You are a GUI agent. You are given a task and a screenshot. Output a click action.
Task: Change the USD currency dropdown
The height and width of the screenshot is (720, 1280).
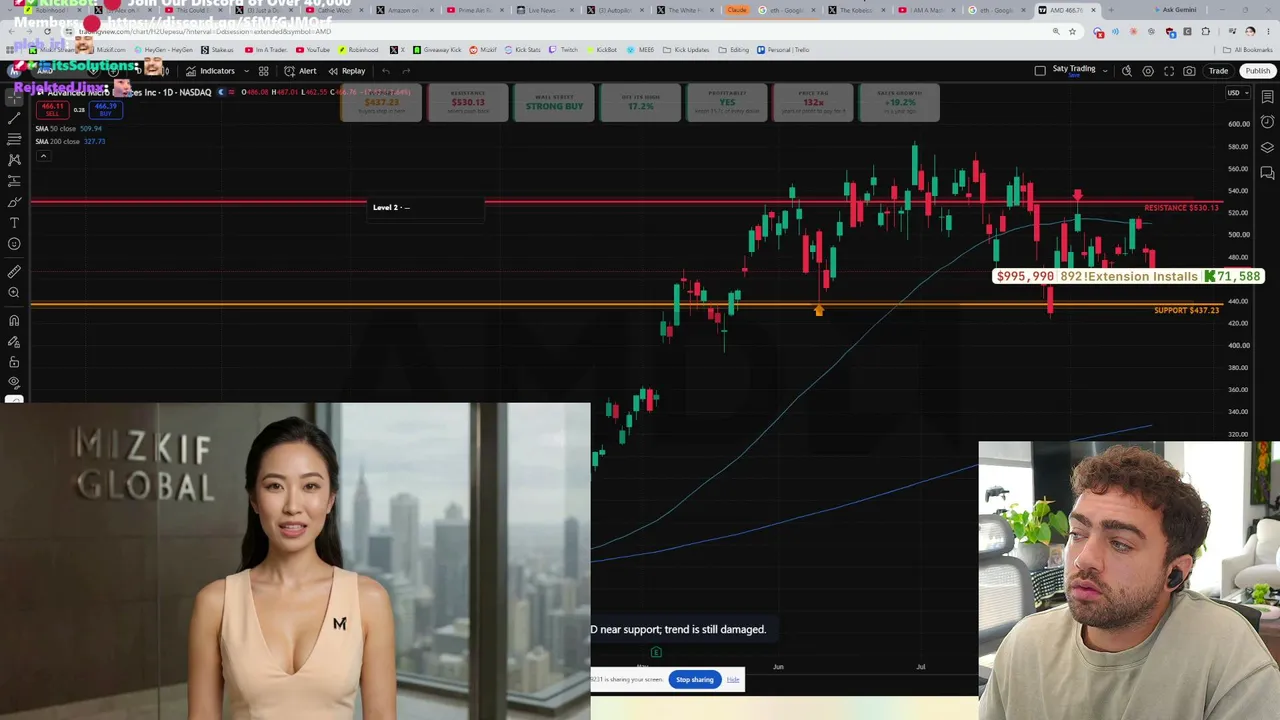tap(1237, 93)
